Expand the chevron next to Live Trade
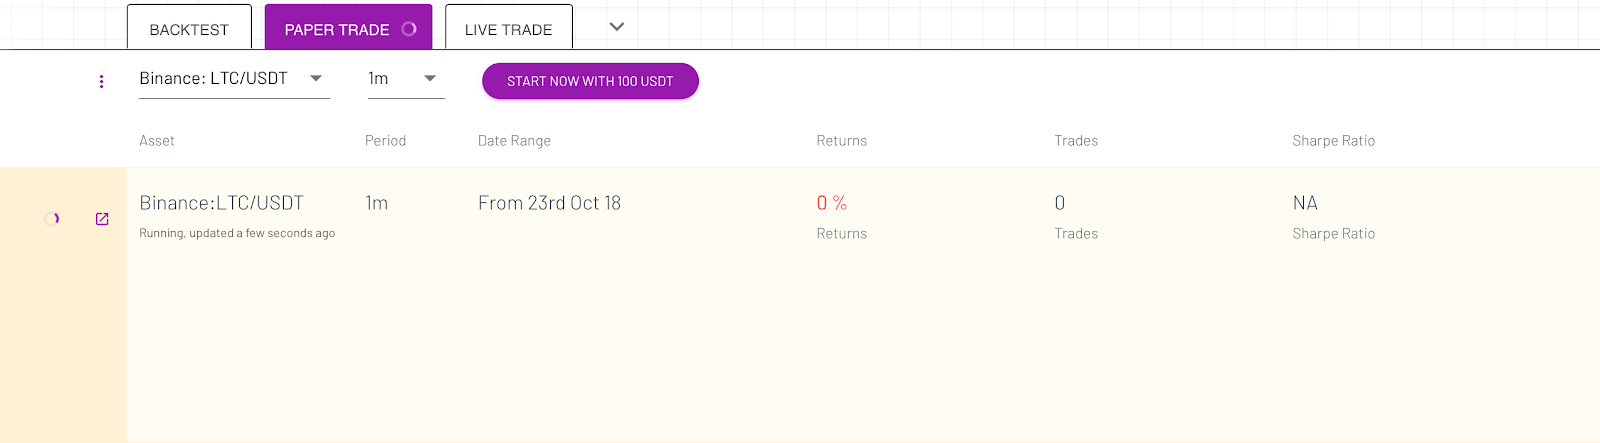 coord(617,27)
